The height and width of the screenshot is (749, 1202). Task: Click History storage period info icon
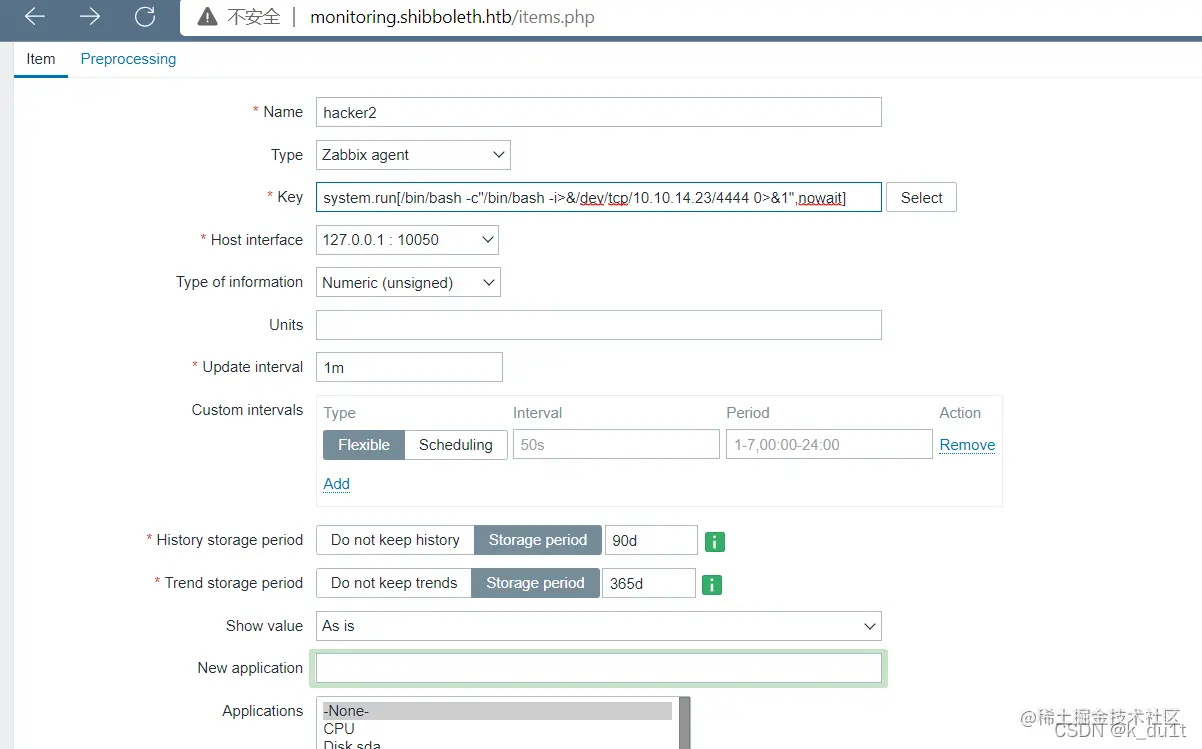click(x=715, y=541)
